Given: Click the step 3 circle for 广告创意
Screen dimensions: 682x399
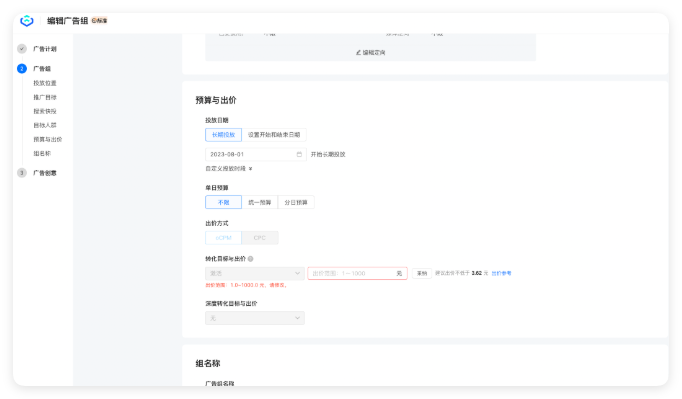Looking at the screenshot, I should [22, 173].
